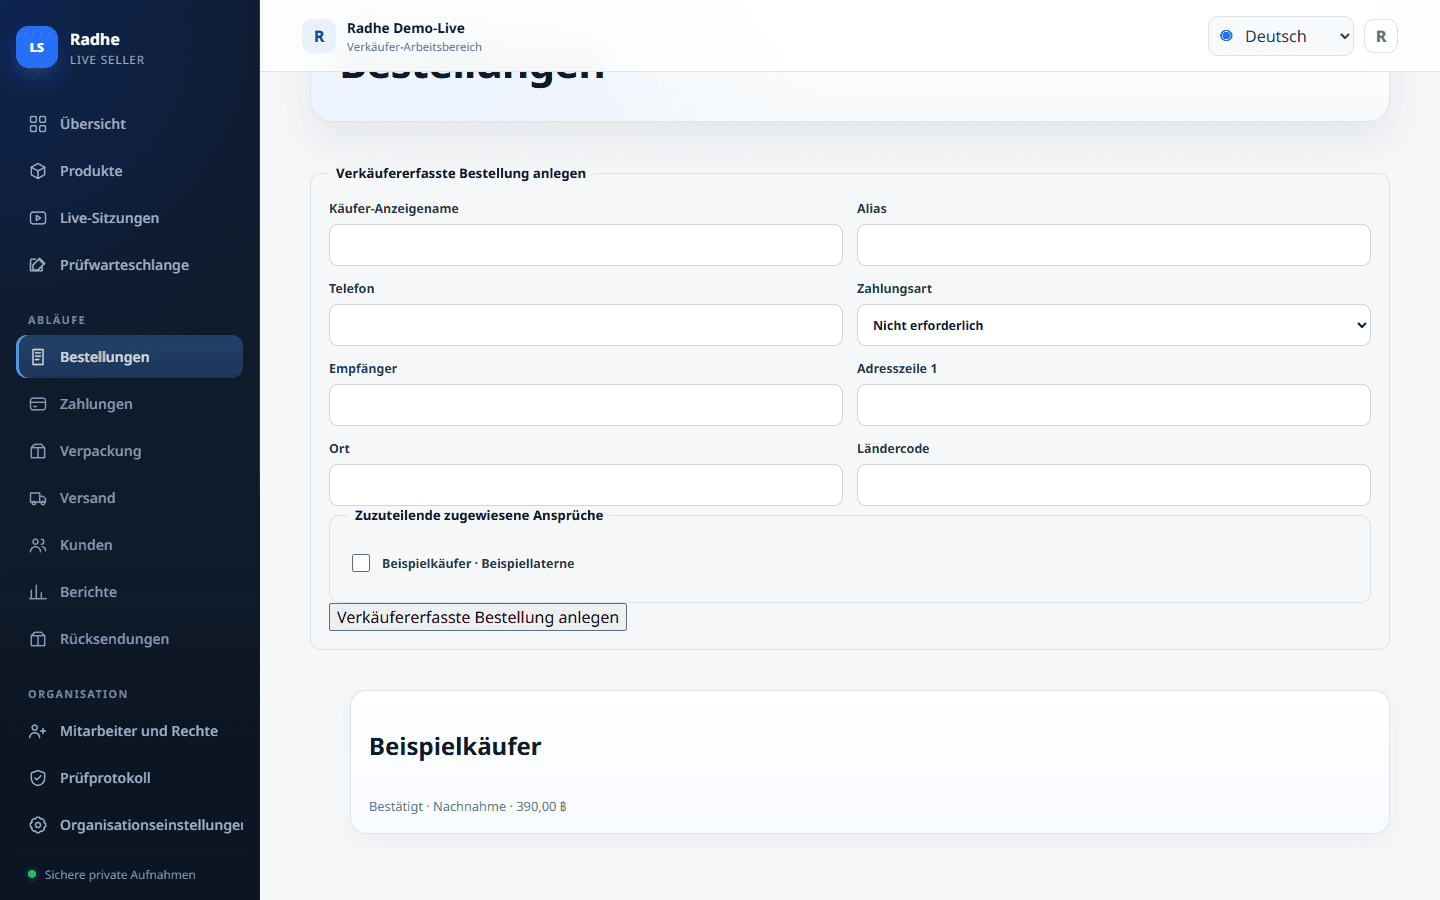
Task: Click the R user account button top right
Action: [x=1381, y=36]
